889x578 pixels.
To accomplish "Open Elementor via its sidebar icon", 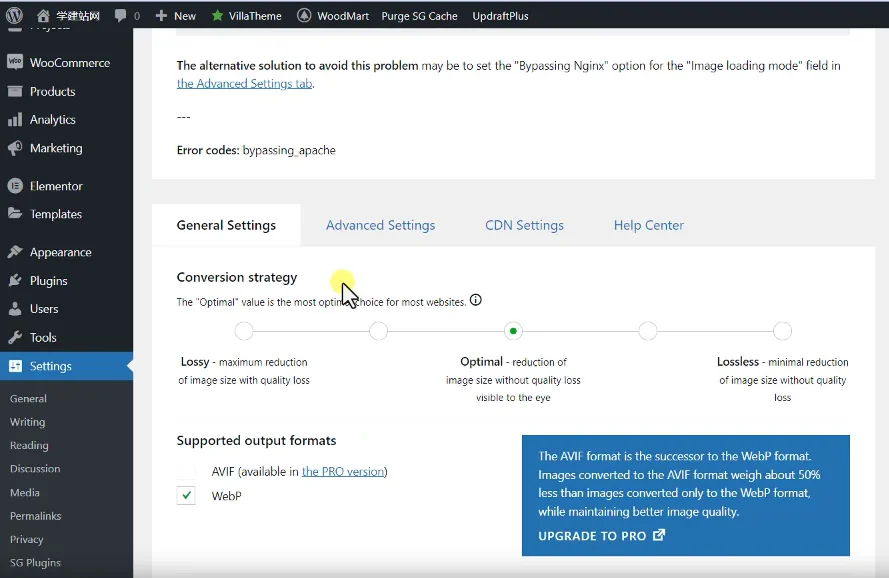I will pos(15,186).
